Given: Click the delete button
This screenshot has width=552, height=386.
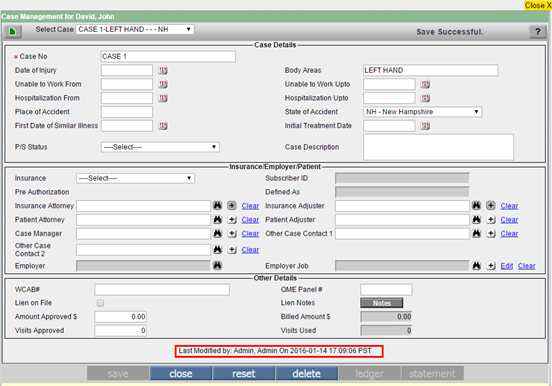Looking at the screenshot, I should click(x=307, y=373).
